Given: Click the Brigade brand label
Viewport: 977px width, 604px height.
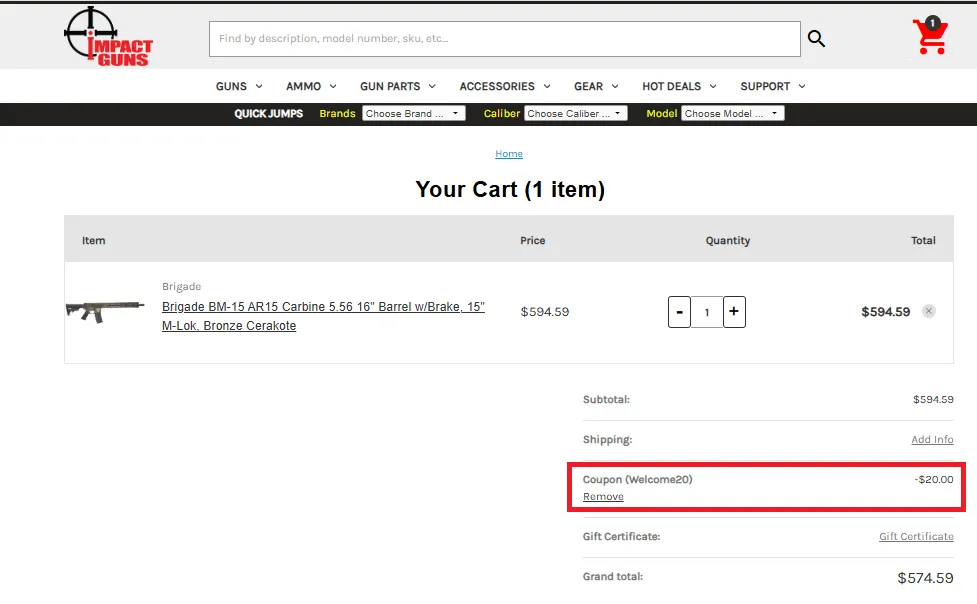Looking at the screenshot, I should pyautogui.click(x=181, y=286).
